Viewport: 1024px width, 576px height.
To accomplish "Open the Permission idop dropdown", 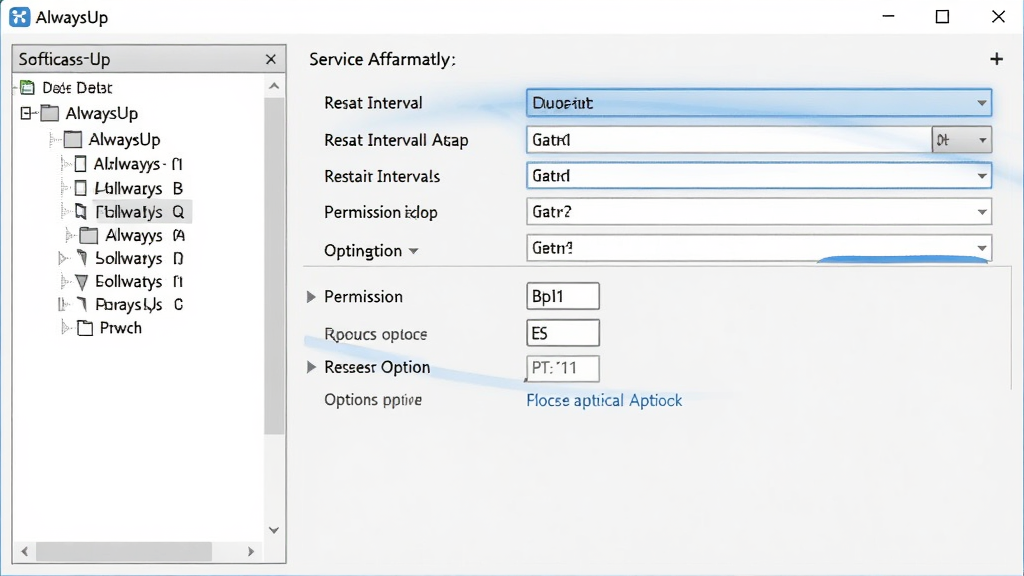I will (x=759, y=212).
